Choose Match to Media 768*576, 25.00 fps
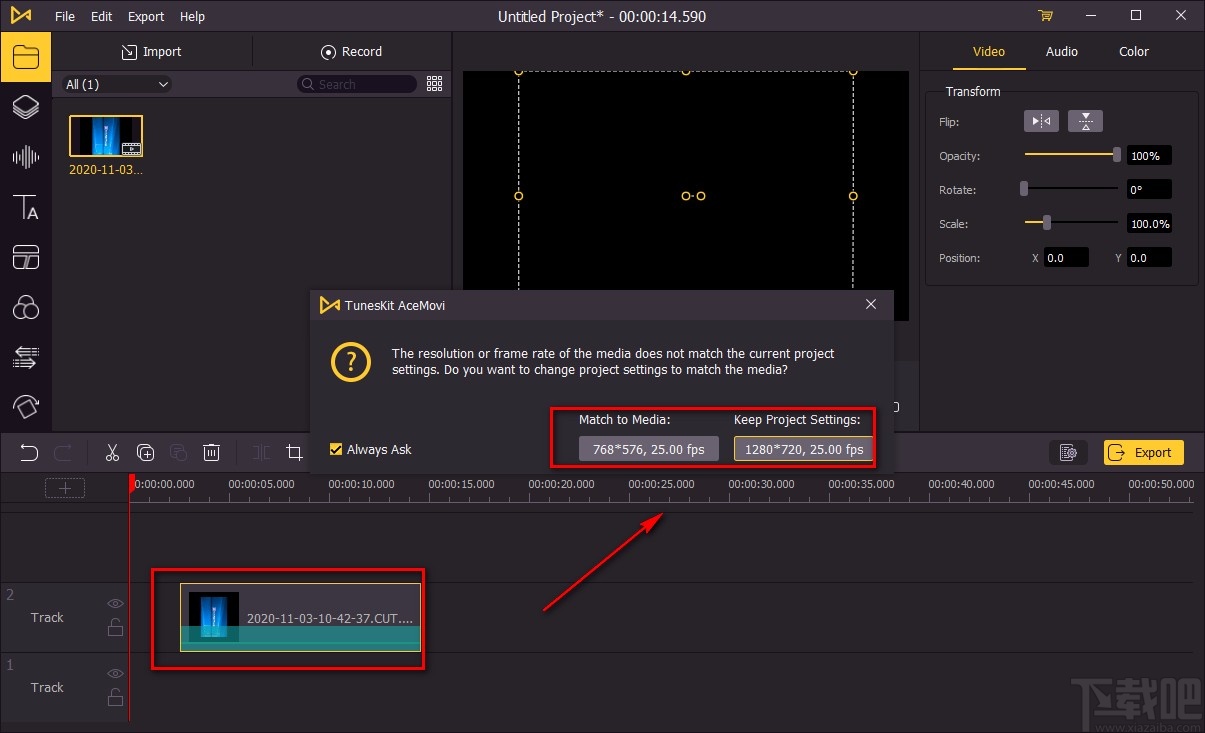This screenshot has height=733, width=1205. [649, 449]
